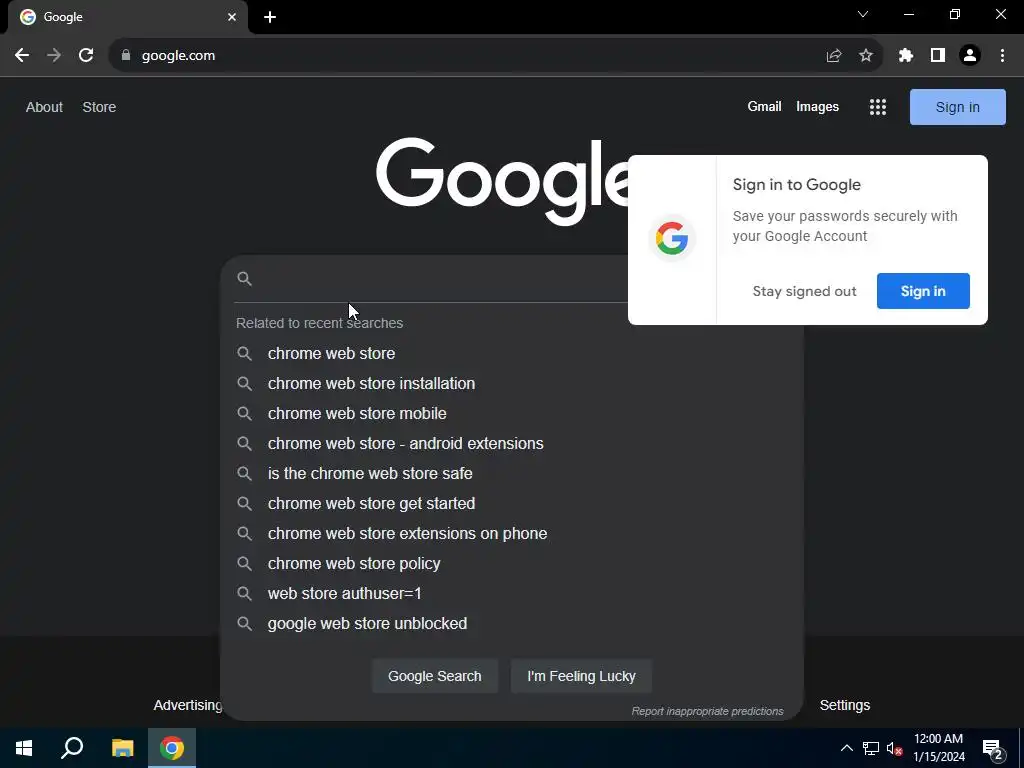Click I'm Feeling Lucky
This screenshot has height=768, width=1024.
pyautogui.click(x=581, y=676)
